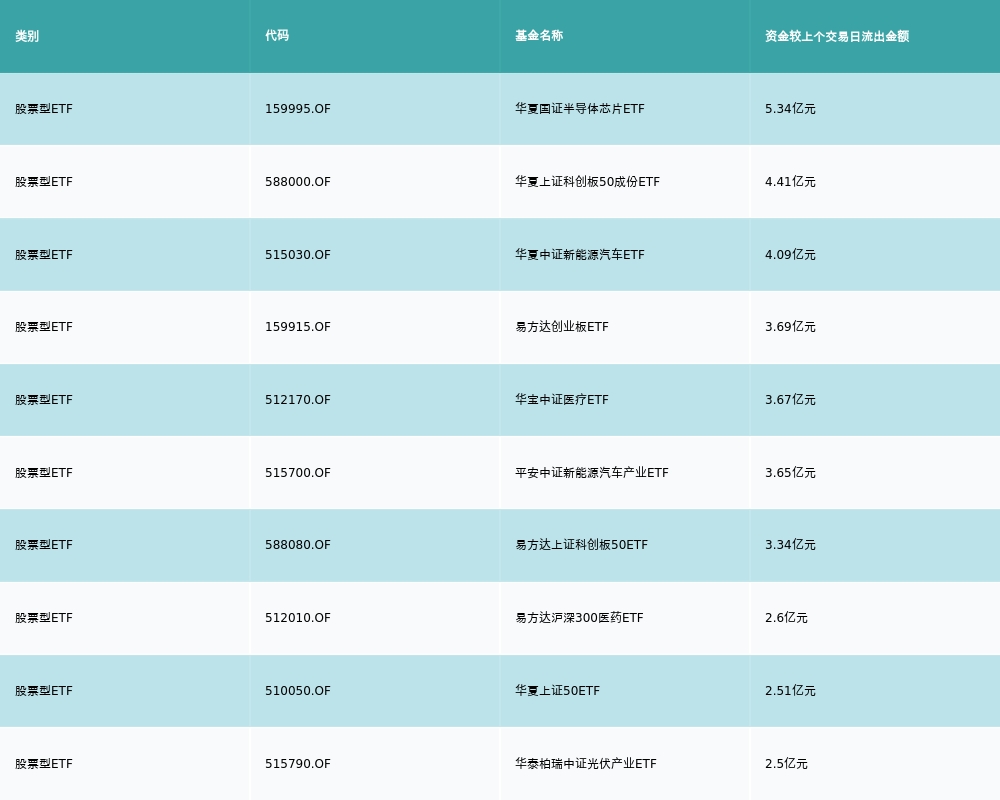Click fund code 588080.OF
The width and height of the screenshot is (1000, 800).
click(298, 545)
